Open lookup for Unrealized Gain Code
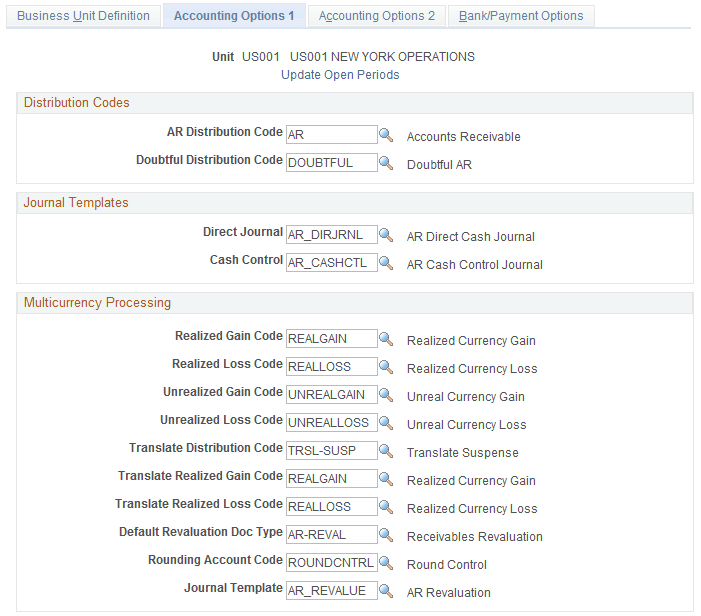701x616 pixels. coord(386,395)
